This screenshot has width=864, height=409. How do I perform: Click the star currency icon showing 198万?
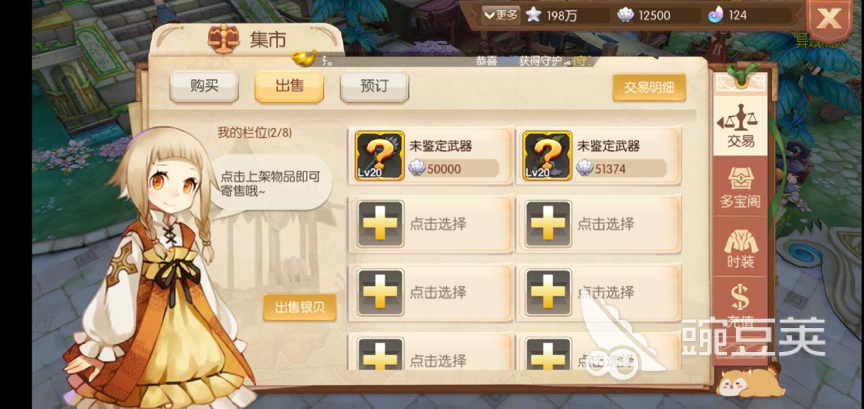click(x=533, y=15)
